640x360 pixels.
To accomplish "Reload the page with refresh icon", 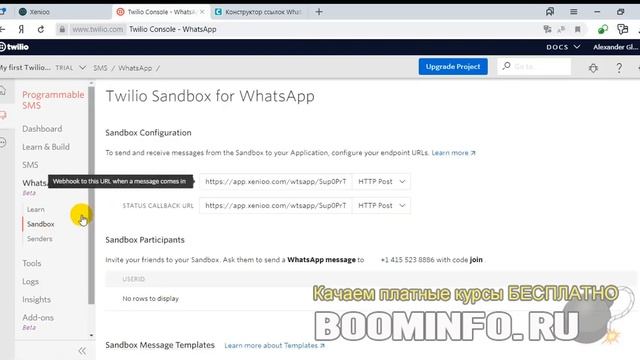I will tap(41, 29).
